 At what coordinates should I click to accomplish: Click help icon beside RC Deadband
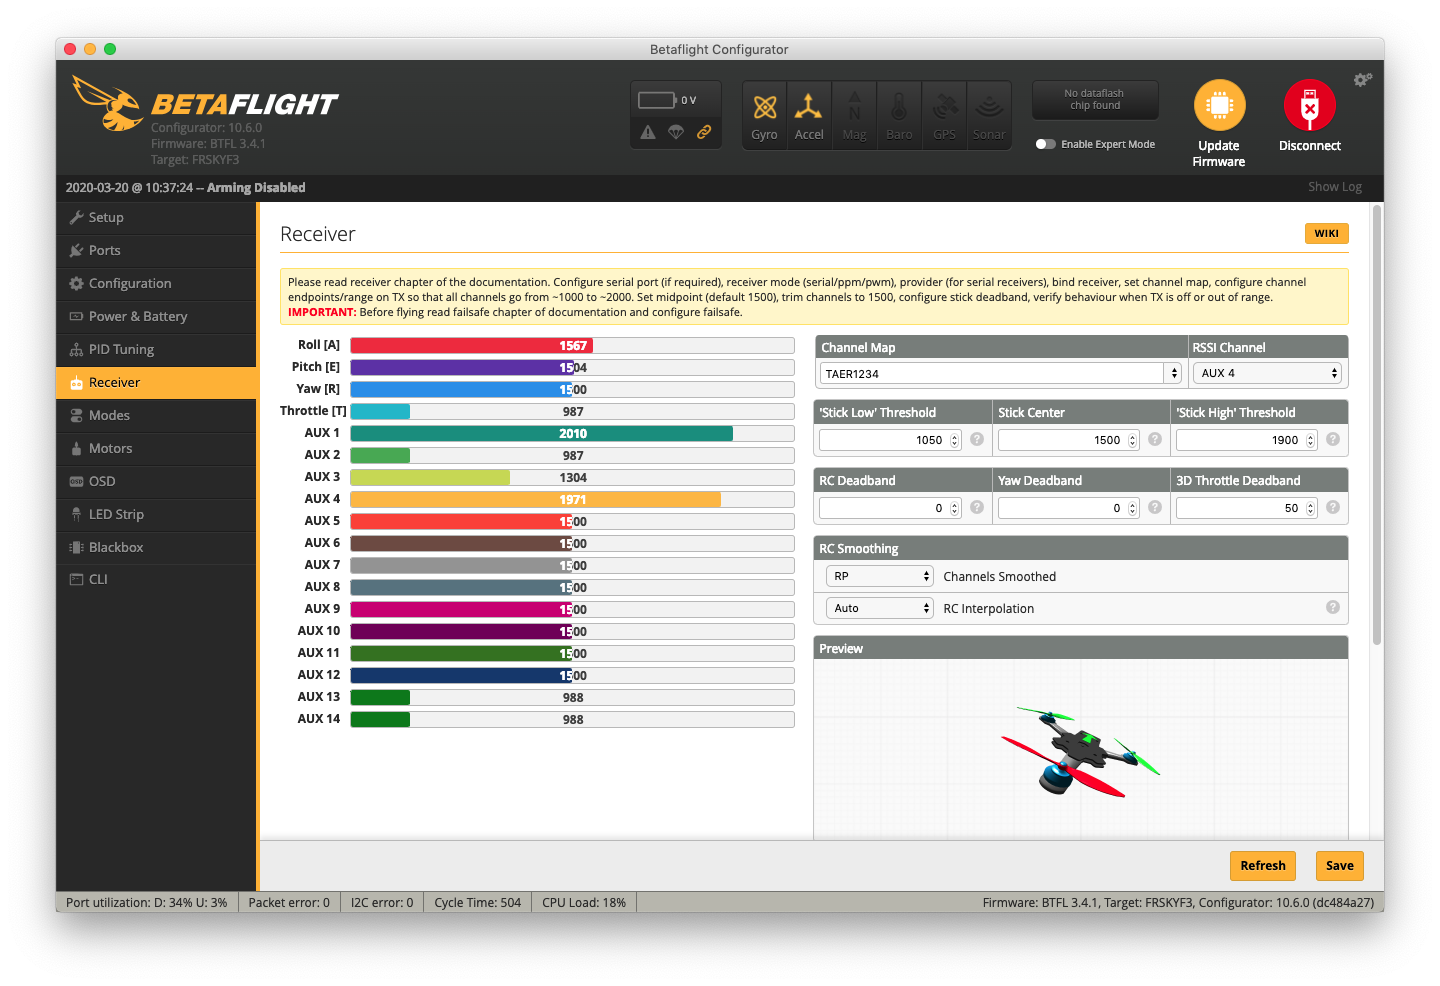(x=977, y=507)
